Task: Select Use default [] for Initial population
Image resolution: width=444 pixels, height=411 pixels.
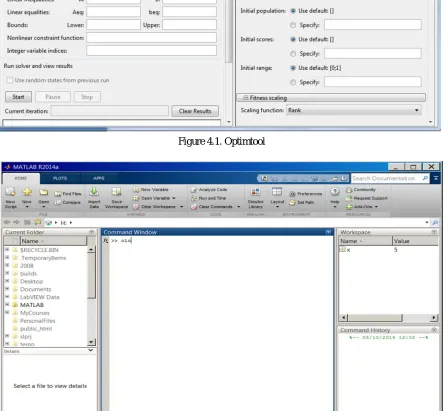Action: click(293, 11)
